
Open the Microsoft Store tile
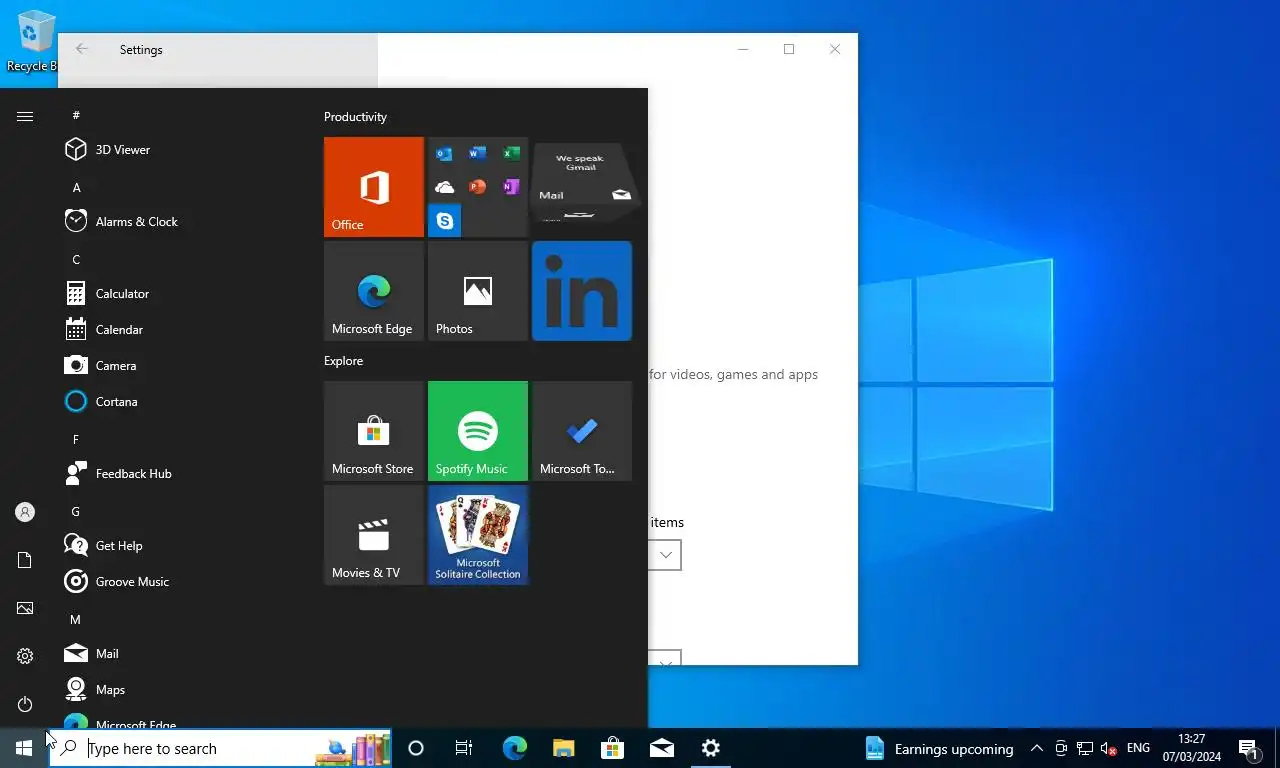(374, 431)
